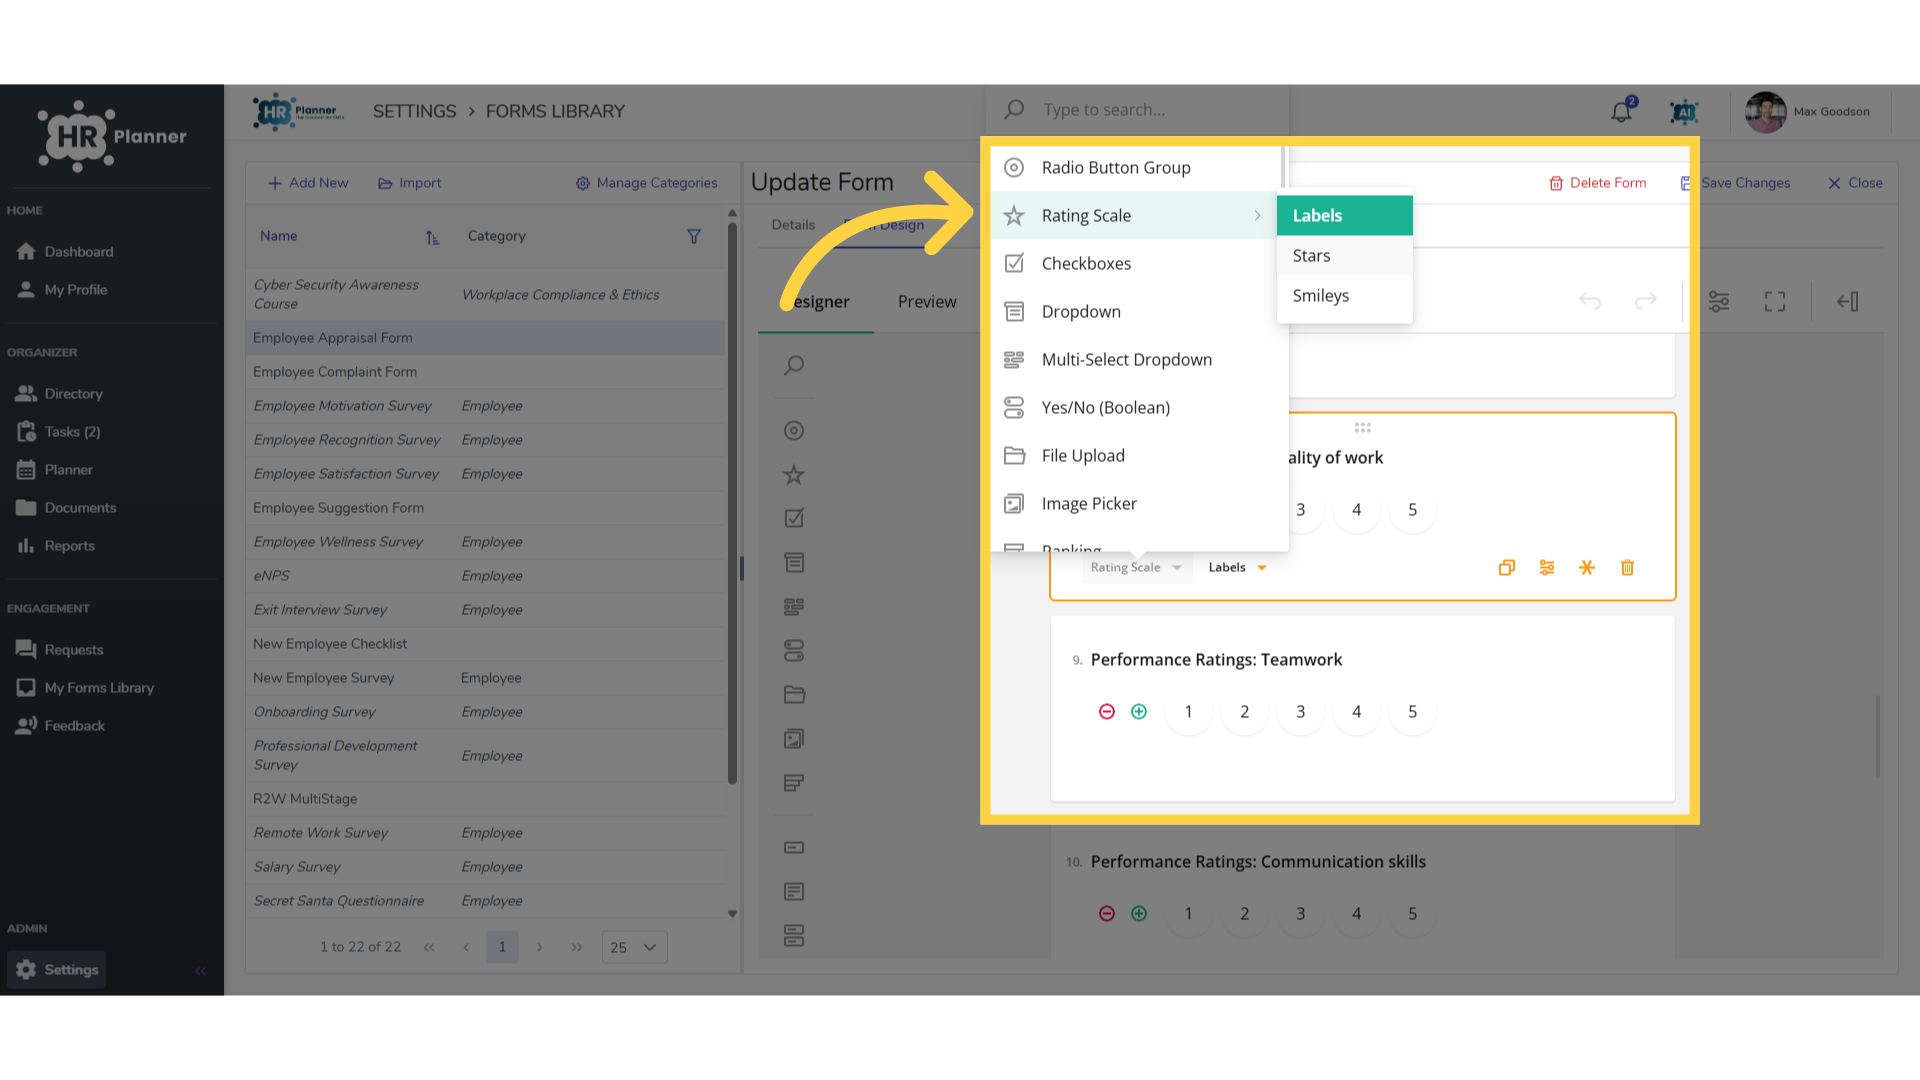Toggle fullscreen designer view
Screen dimensions: 1920x1080
(1775, 301)
